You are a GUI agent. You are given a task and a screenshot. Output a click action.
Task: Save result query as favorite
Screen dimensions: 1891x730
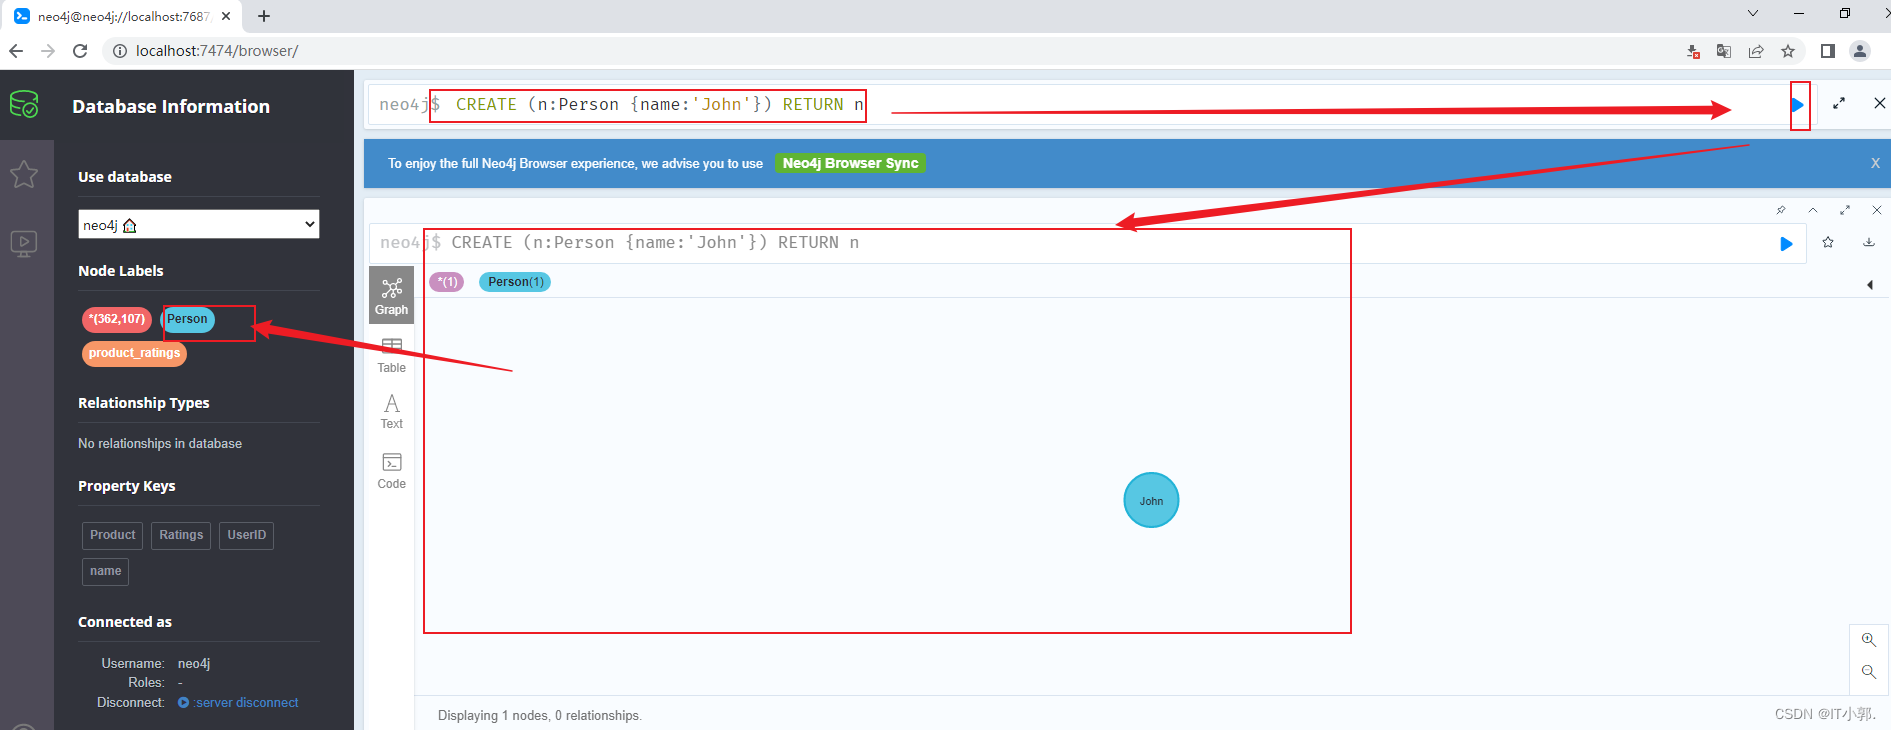pos(1828,242)
